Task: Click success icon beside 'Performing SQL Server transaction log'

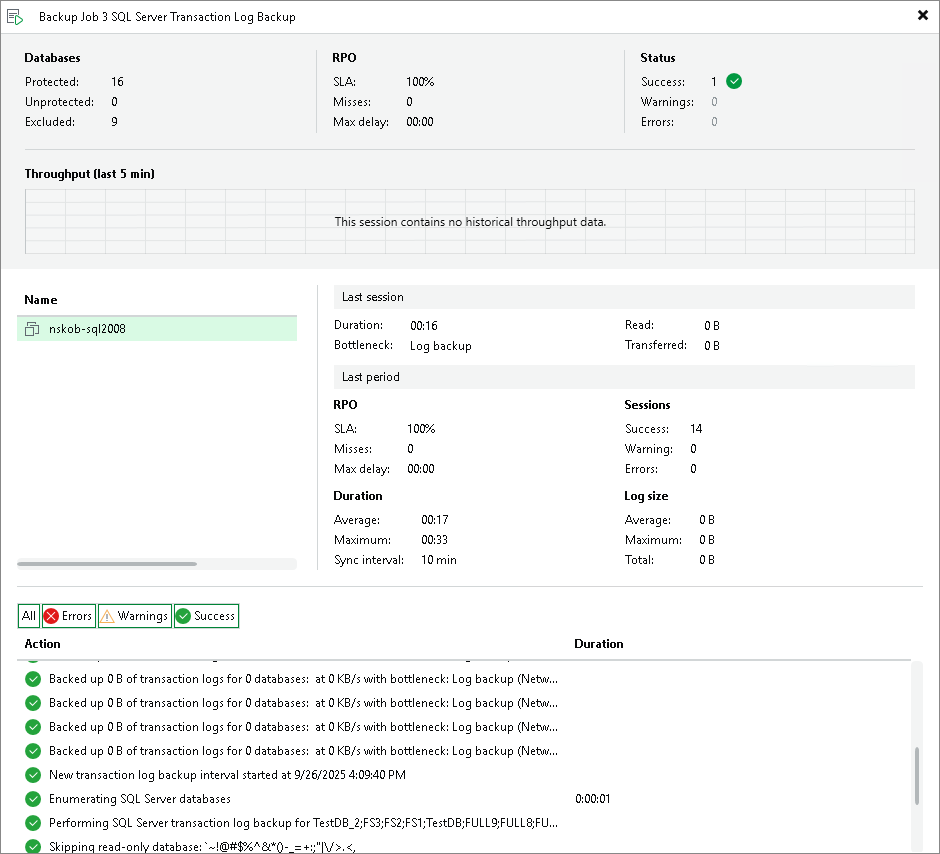Action: [33, 823]
